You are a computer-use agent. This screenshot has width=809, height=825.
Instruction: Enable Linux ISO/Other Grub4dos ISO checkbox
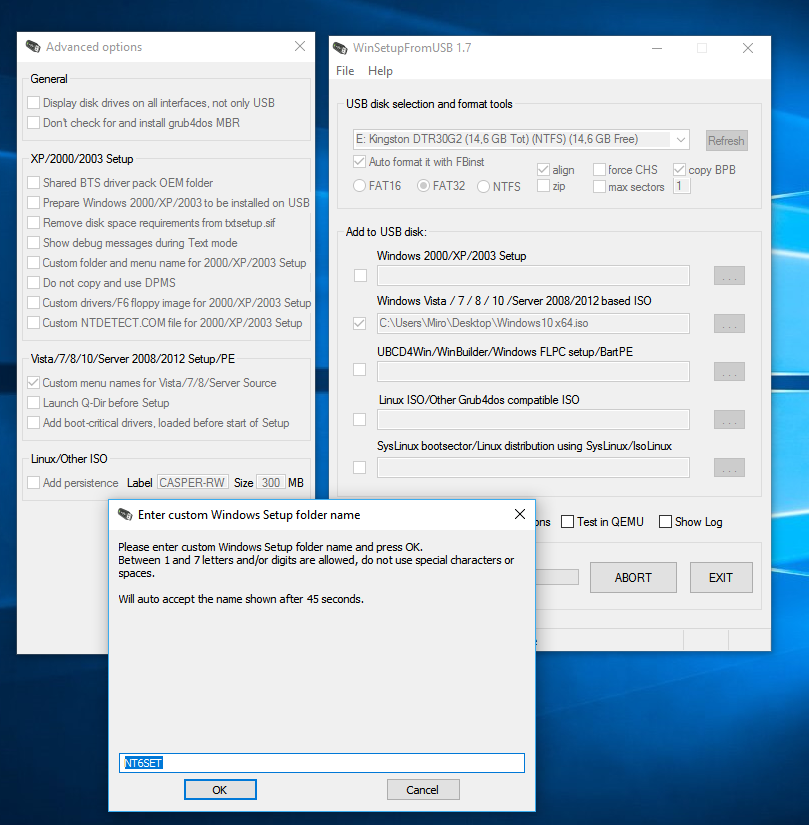pyautogui.click(x=359, y=419)
